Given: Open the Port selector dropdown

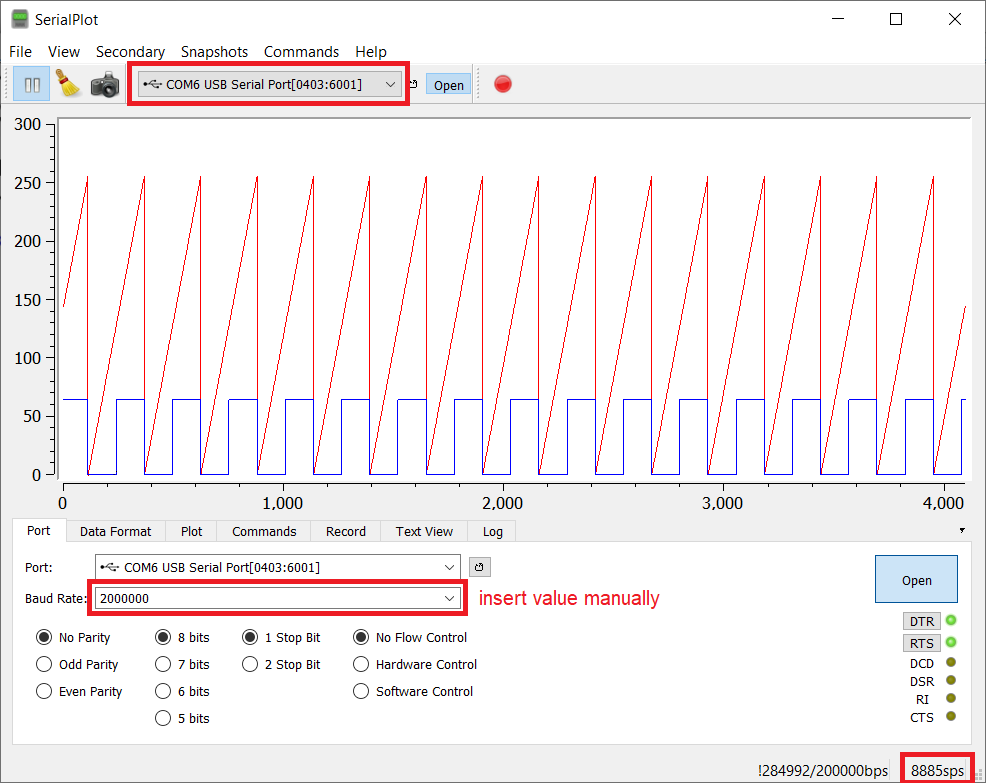Looking at the screenshot, I should tap(450, 567).
